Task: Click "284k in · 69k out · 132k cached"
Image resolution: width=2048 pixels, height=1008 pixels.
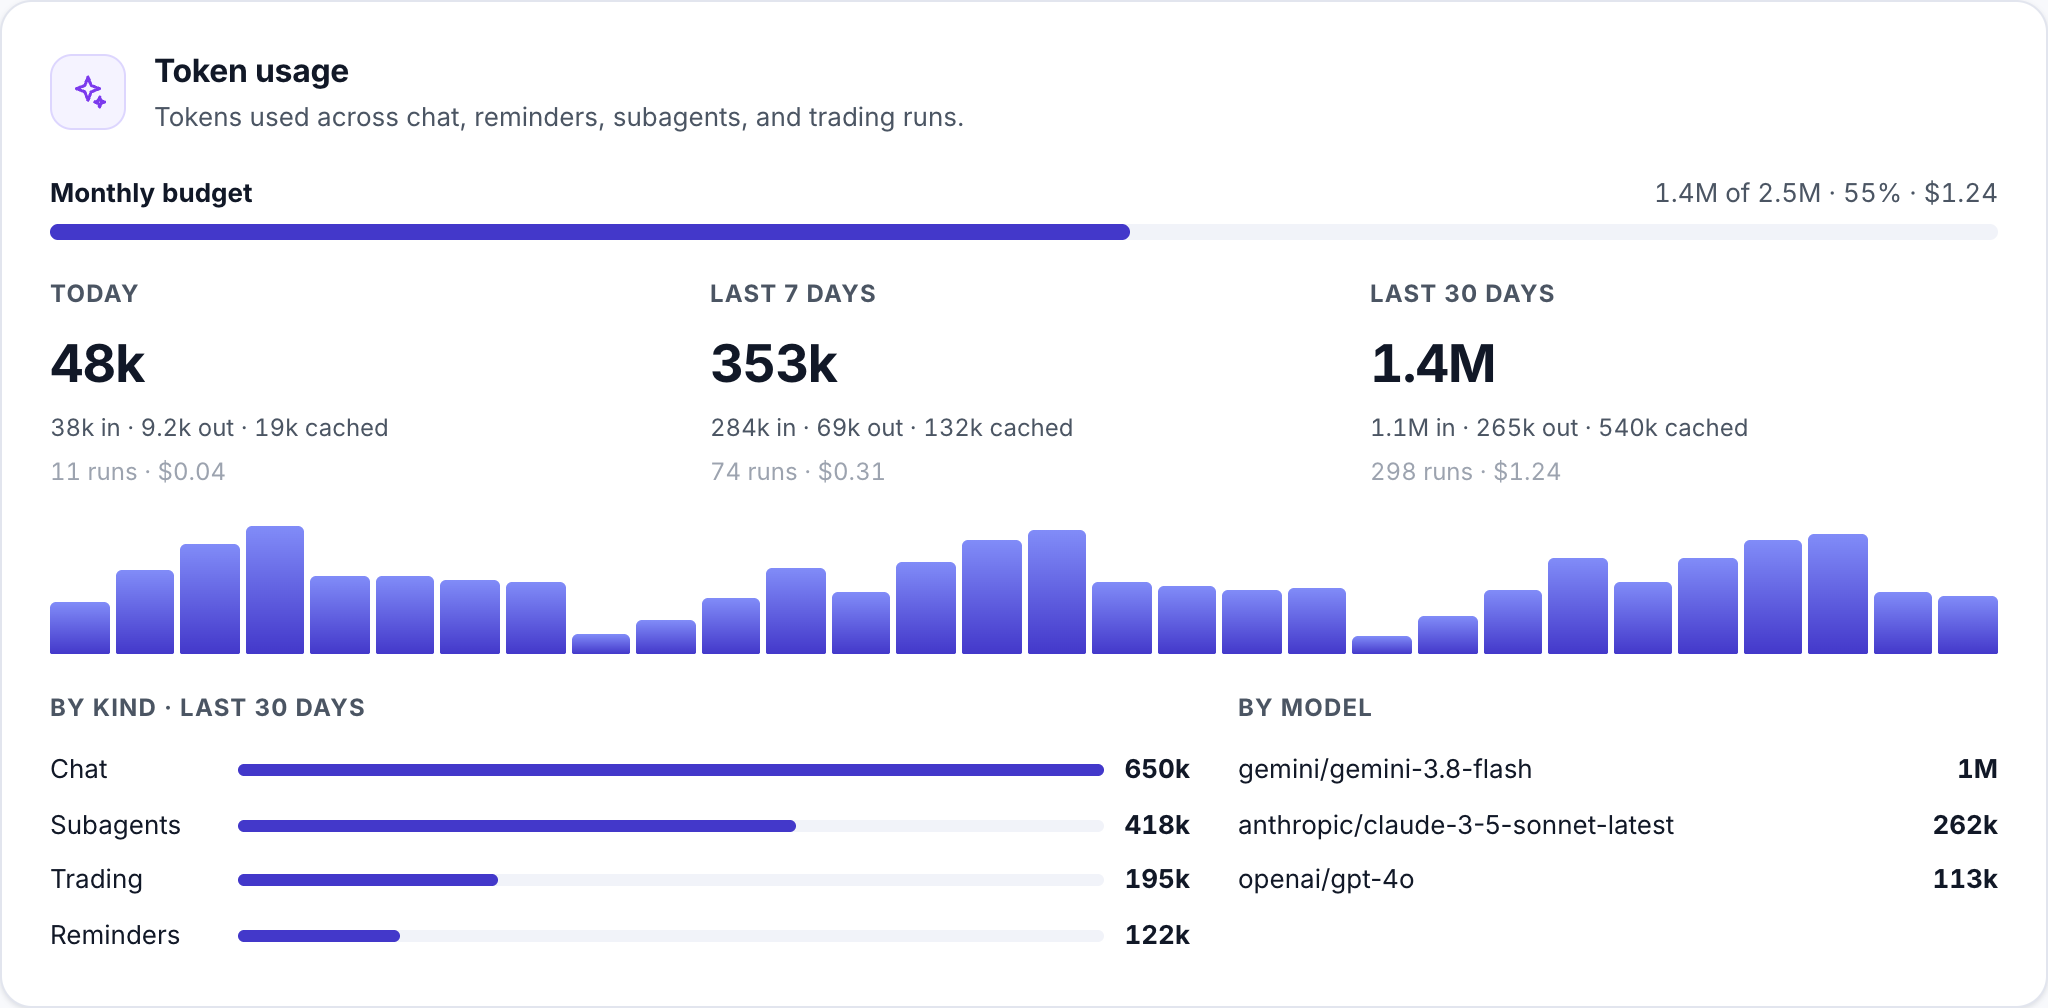Action: pyautogui.click(x=892, y=428)
